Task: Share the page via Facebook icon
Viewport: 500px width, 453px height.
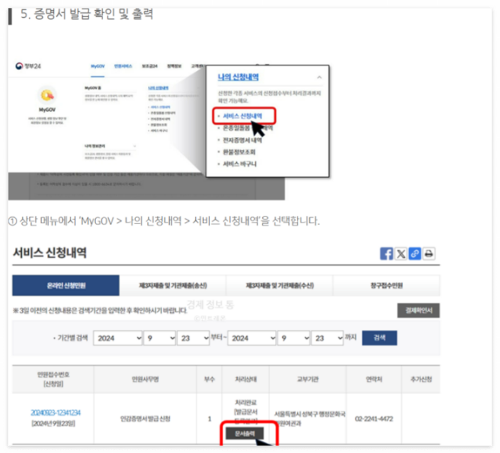Action: 386,254
